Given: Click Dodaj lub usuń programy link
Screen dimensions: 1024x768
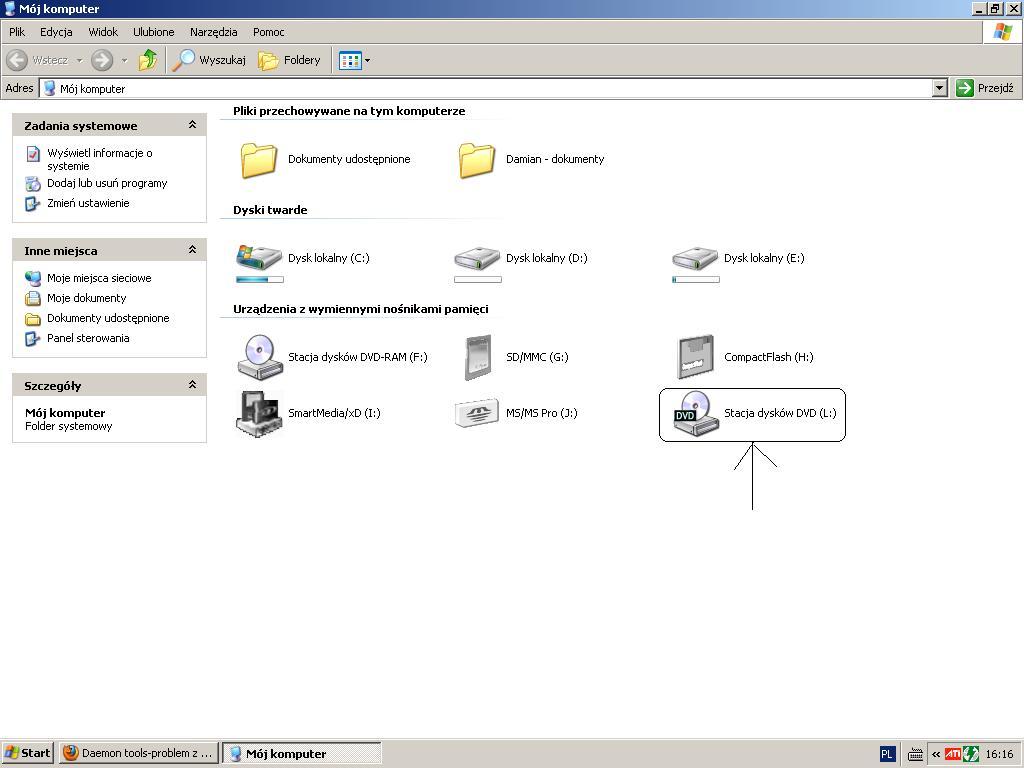Looking at the screenshot, I should pos(107,183).
